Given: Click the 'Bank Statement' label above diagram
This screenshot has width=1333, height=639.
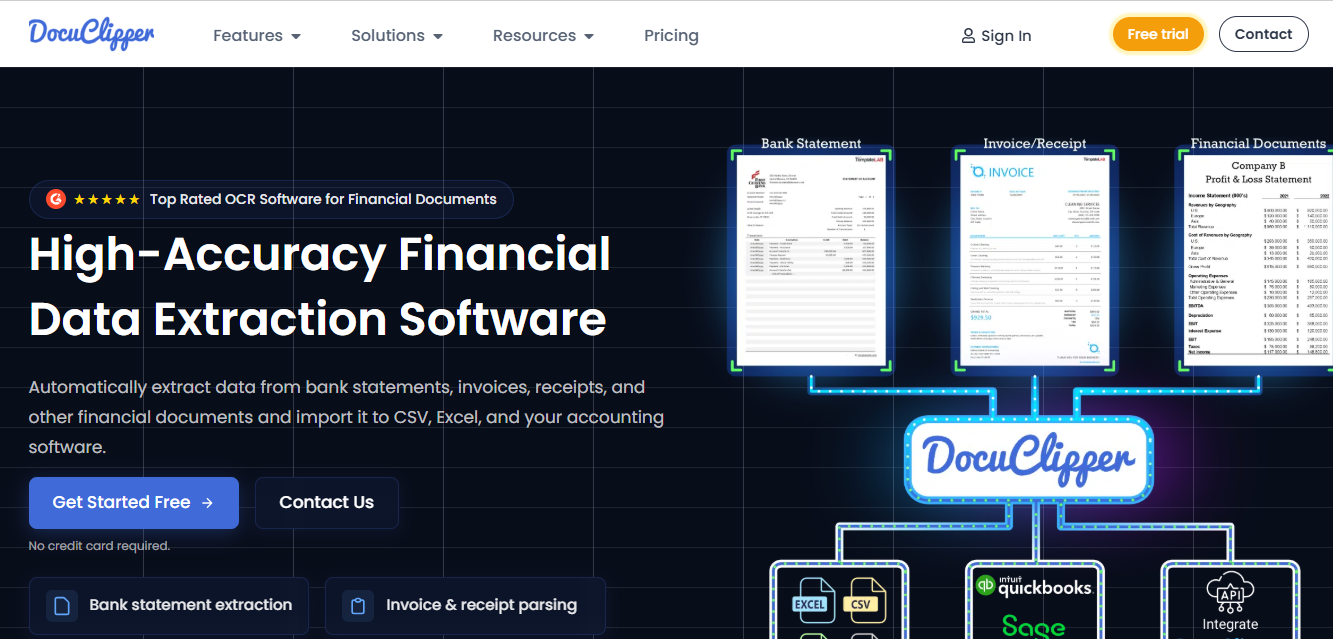Looking at the screenshot, I should click(x=811, y=143).
